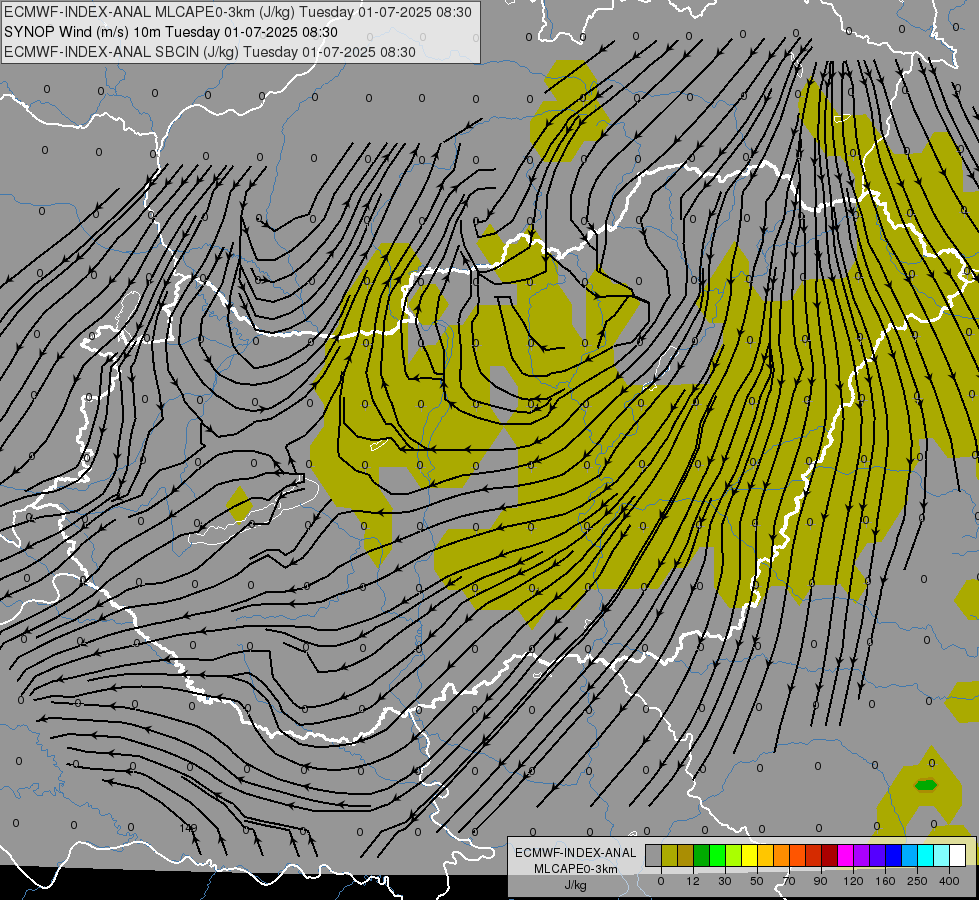Click the legend scale value 70
The image size is (979, 900).
click(x=789, y=881)
